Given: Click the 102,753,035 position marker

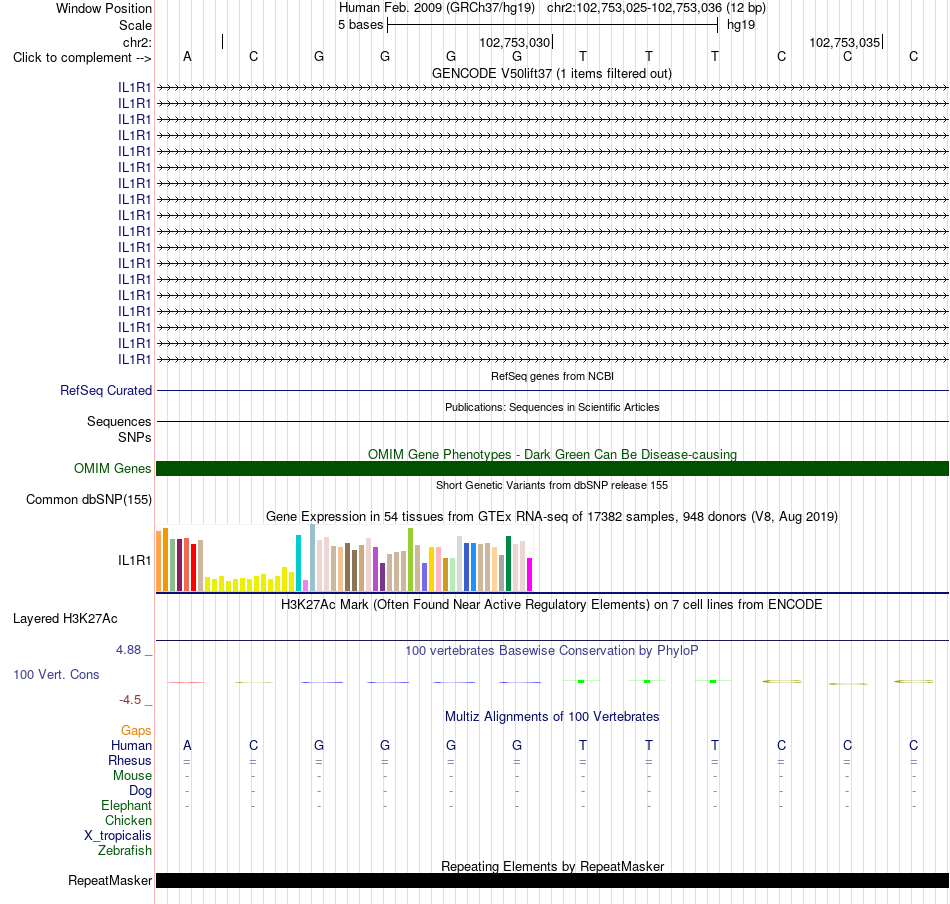Looking at the screenshot, I should 845,42.
